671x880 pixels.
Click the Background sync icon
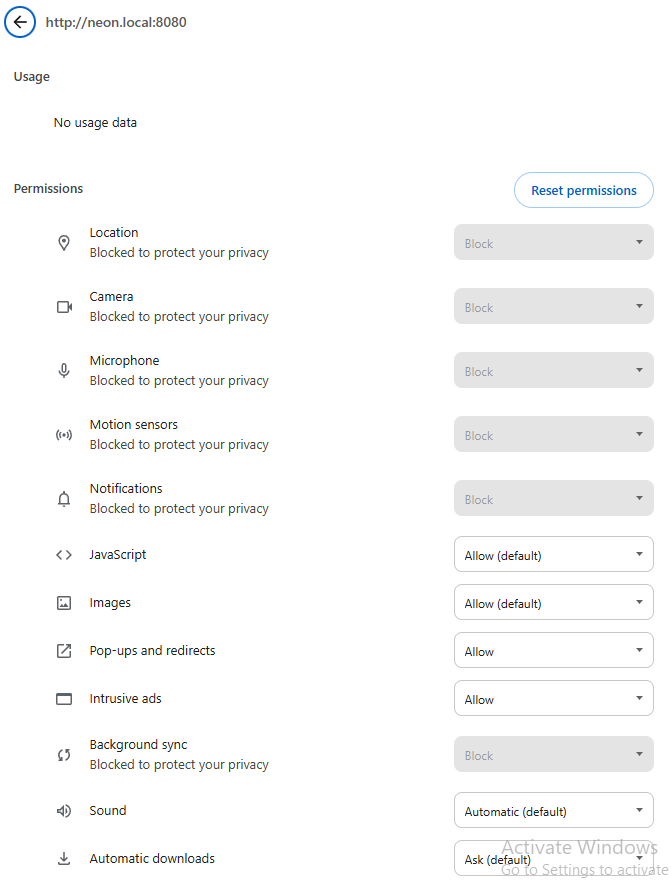[x=64, y=755]
